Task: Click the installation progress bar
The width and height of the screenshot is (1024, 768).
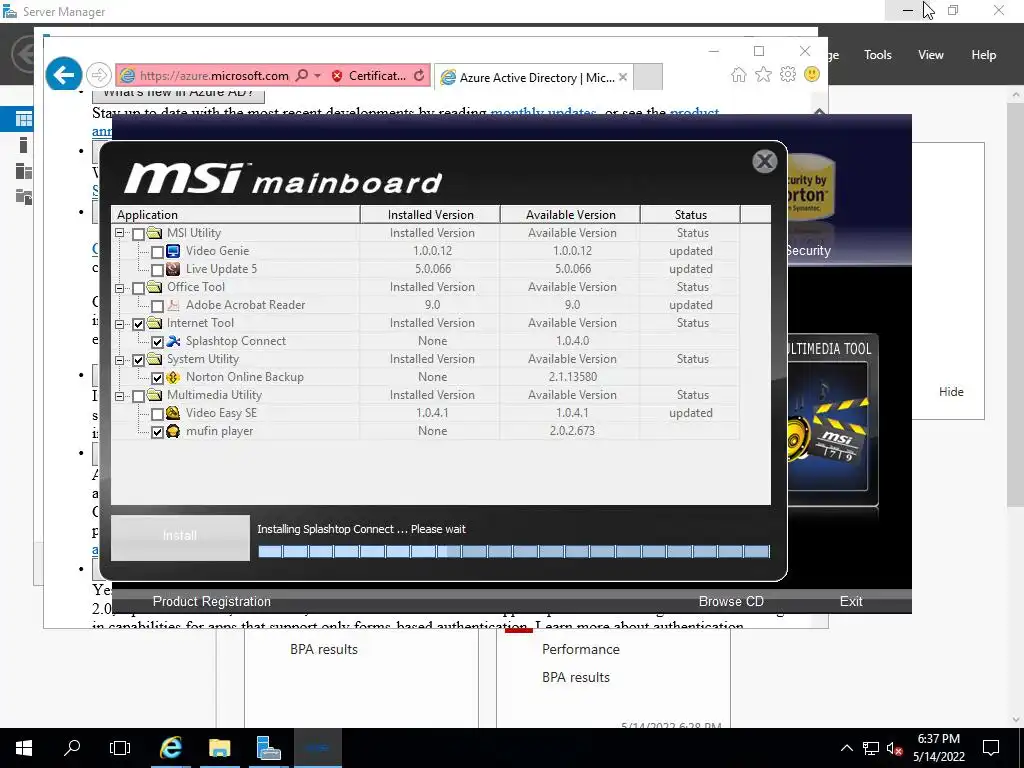Action: click(x=514, y=552)
